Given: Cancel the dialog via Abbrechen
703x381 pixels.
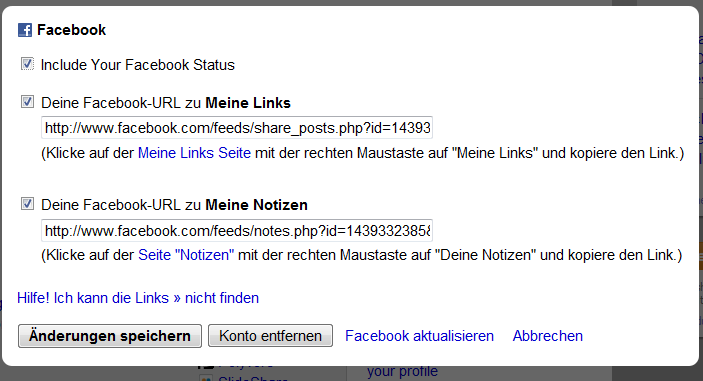Looking at the screenshot, I should click(547, 336).
